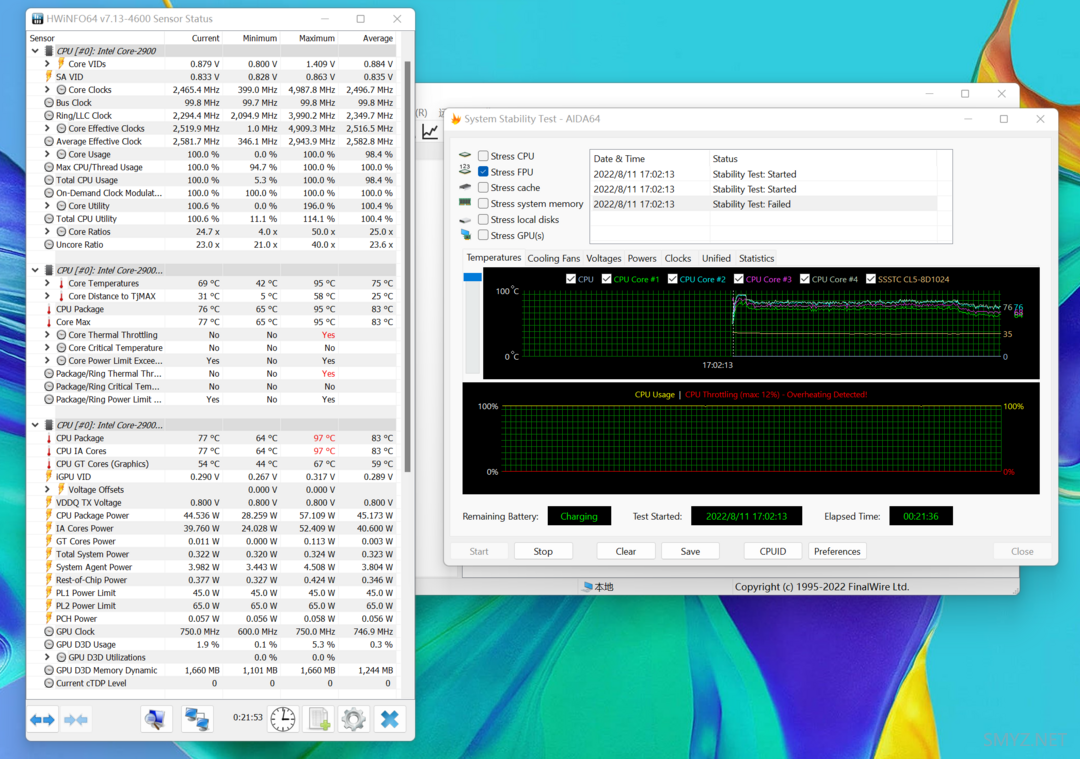
Task: Open the Clocks tab
Action: (x=678, y=258)
